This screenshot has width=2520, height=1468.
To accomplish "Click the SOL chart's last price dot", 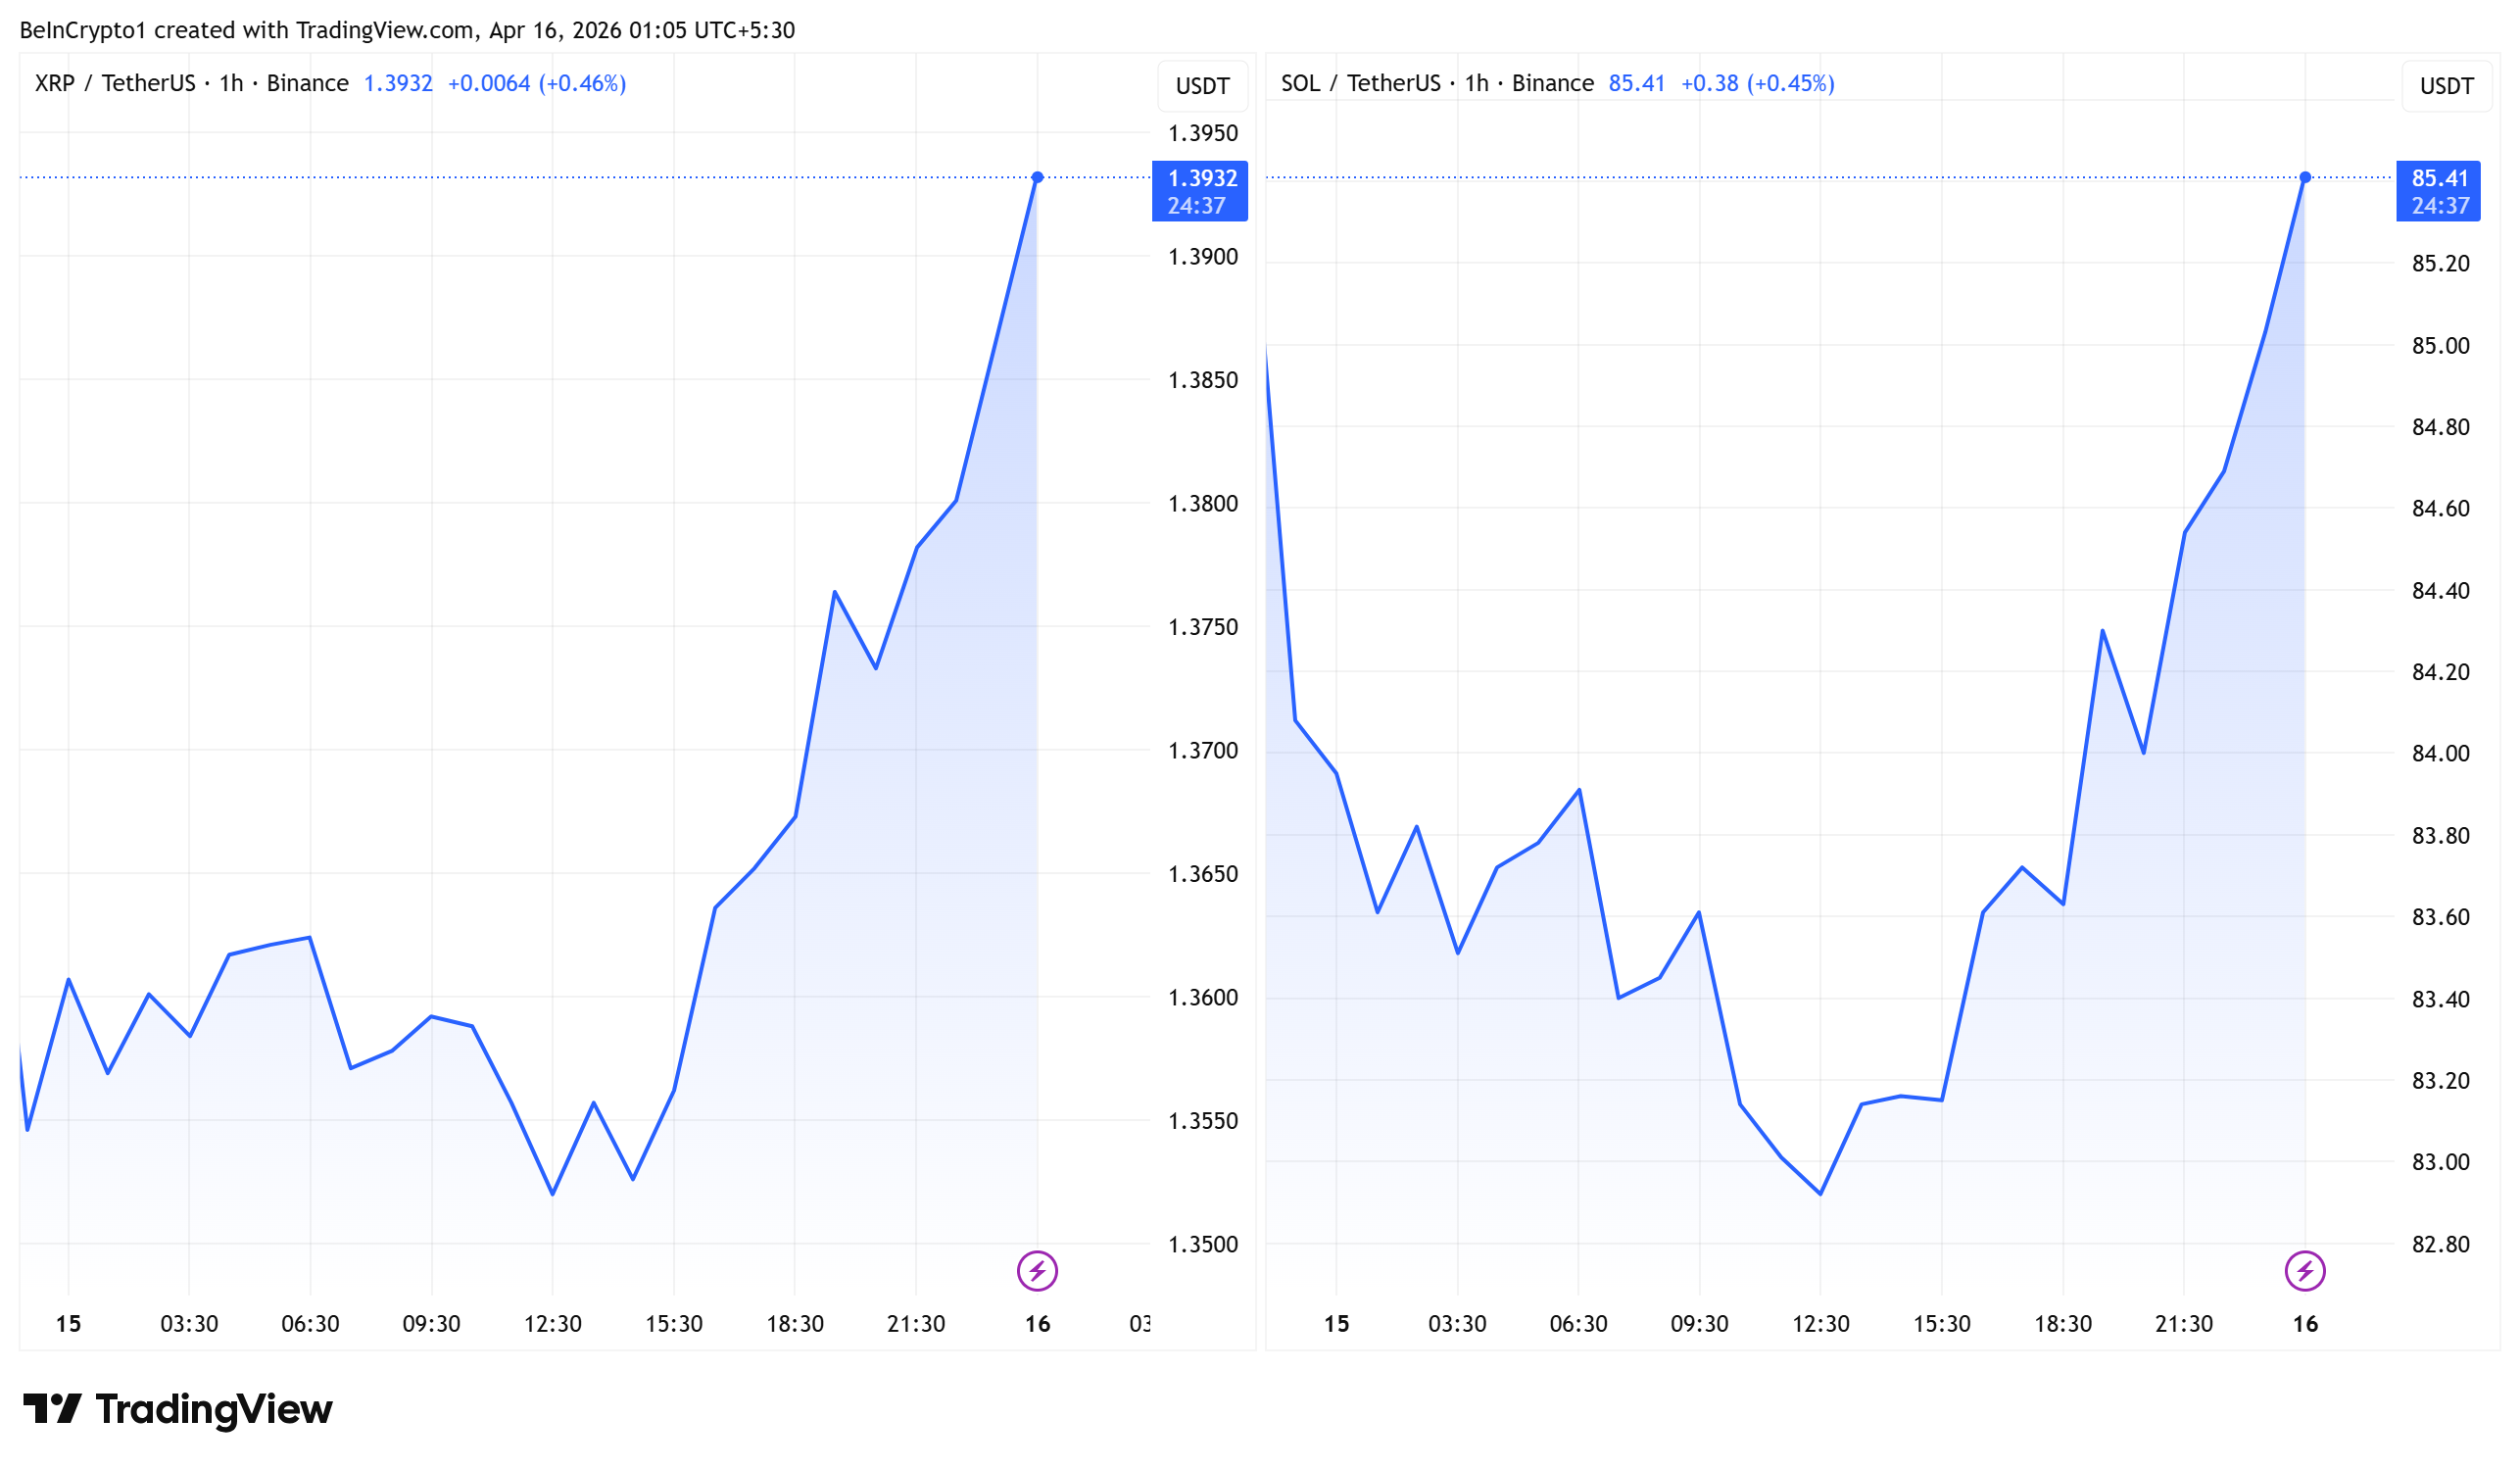I will pyautogui.click(x=2304, y=177).
